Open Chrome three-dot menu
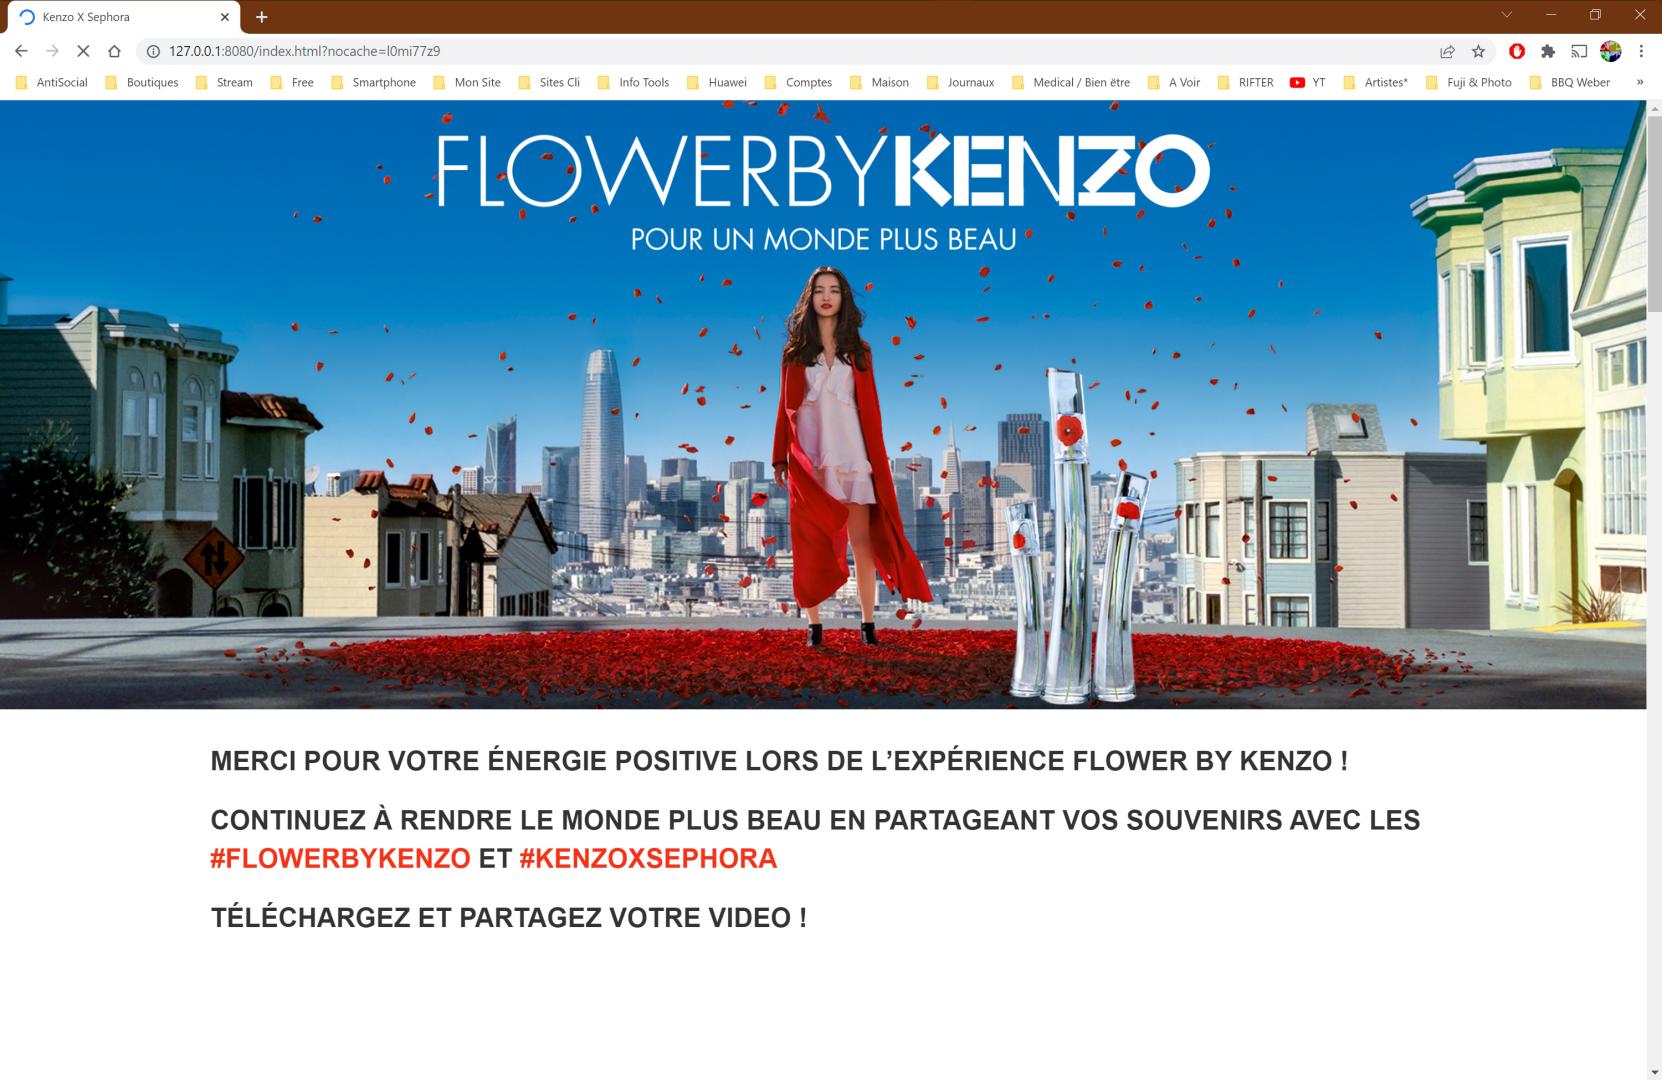The width and height of the screenshot is (1662, 1080). coord(1641,51)
